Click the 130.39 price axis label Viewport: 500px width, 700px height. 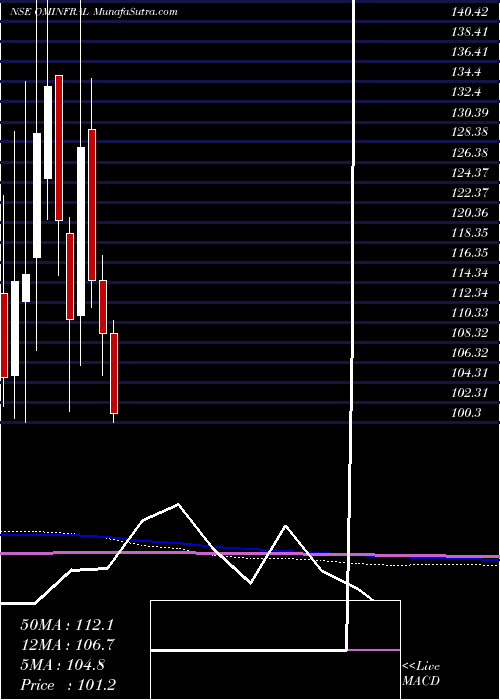tap(469, 112)
